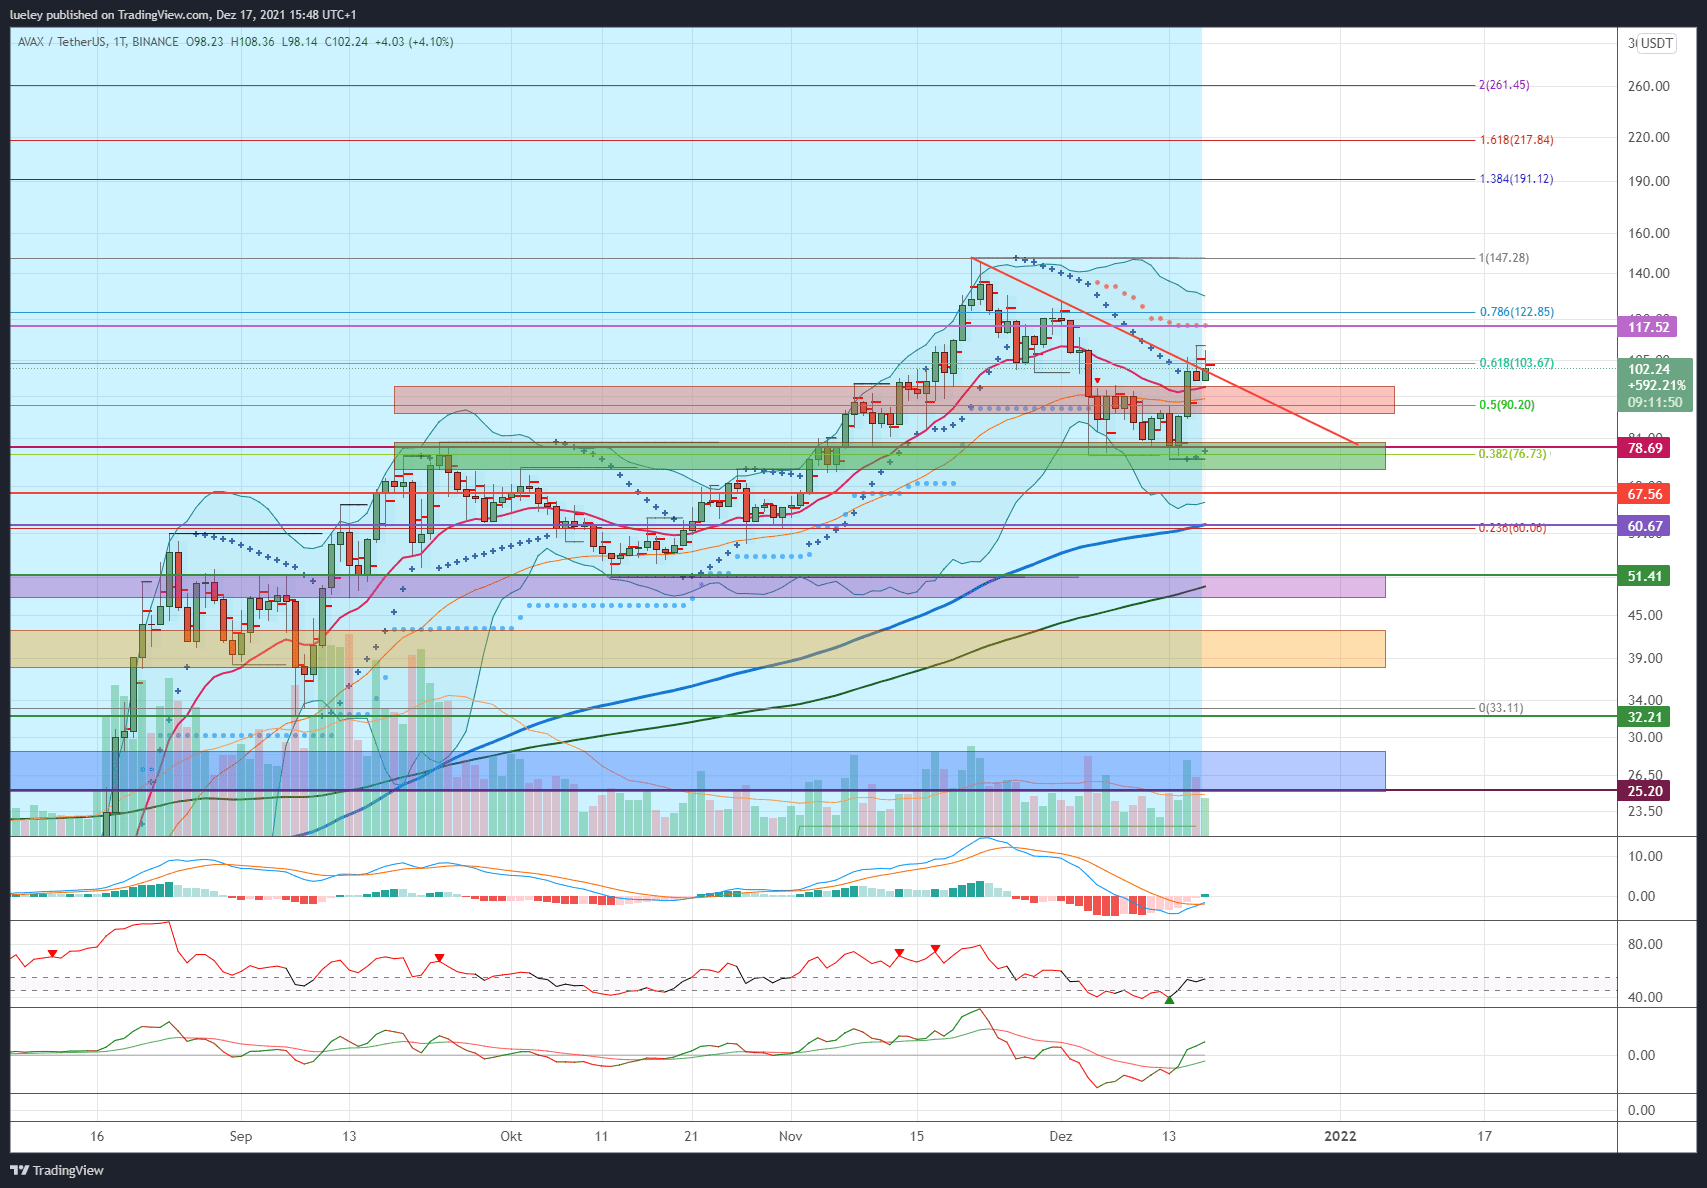Image resolution: width=1707 pixels, height=1188 pixels.
Task: Click the 117.52 purple price tag
Action: point(1648,327)
